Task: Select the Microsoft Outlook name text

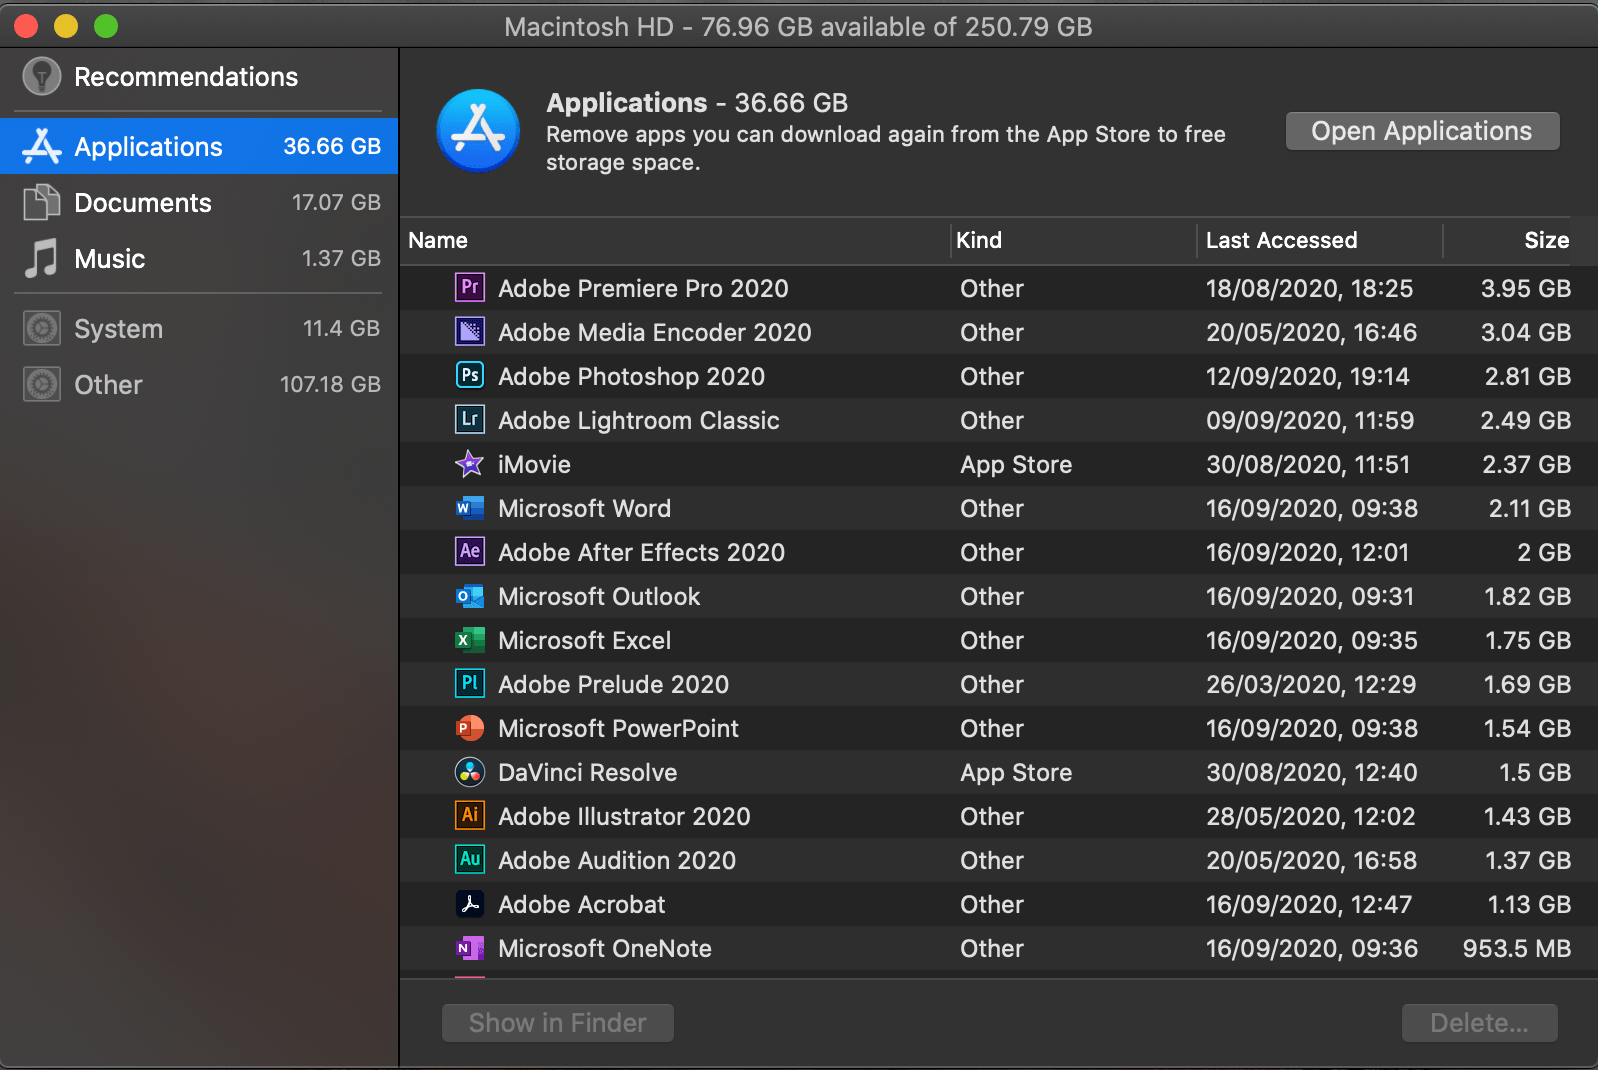Action: point(599,596)
